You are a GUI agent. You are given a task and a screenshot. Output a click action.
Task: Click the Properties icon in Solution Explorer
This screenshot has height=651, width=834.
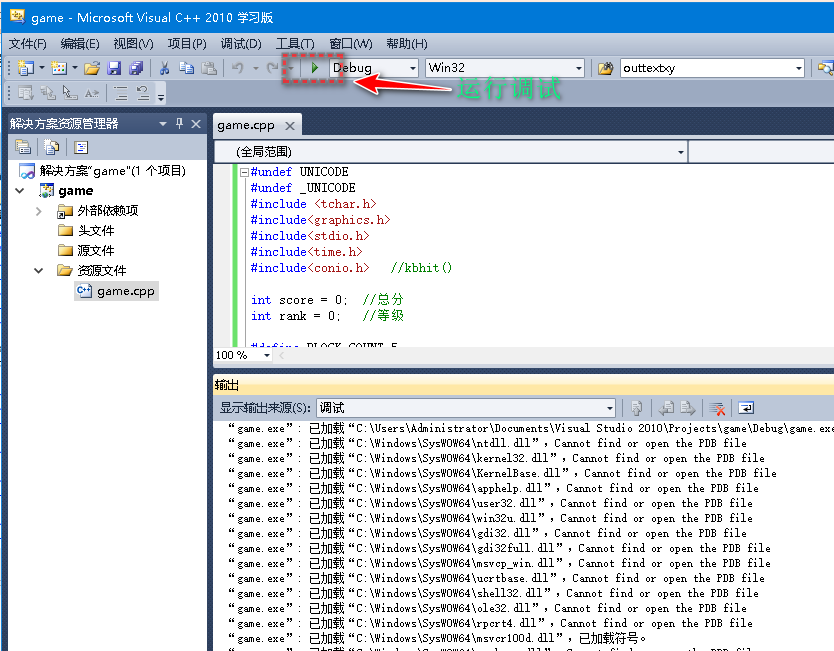click(23, 147)
